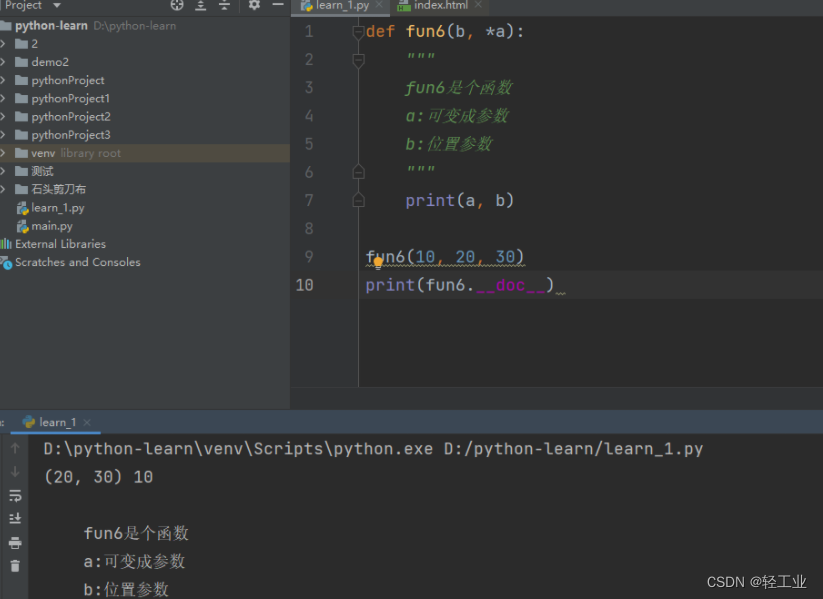Expand the demo2 folder
The image size is (823, 599).
(3, 62)
